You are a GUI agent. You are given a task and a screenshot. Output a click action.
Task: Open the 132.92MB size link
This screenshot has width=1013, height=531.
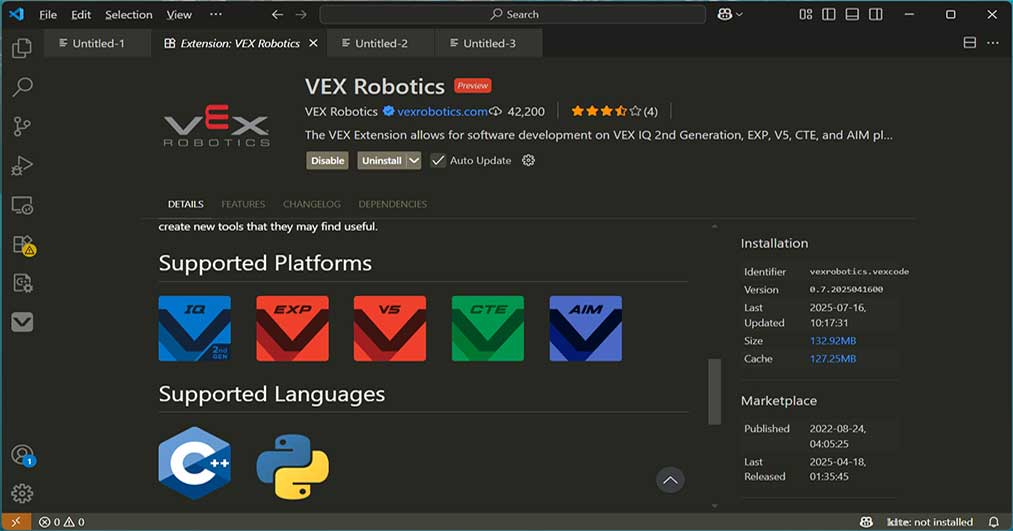click(x=833, y=340)
